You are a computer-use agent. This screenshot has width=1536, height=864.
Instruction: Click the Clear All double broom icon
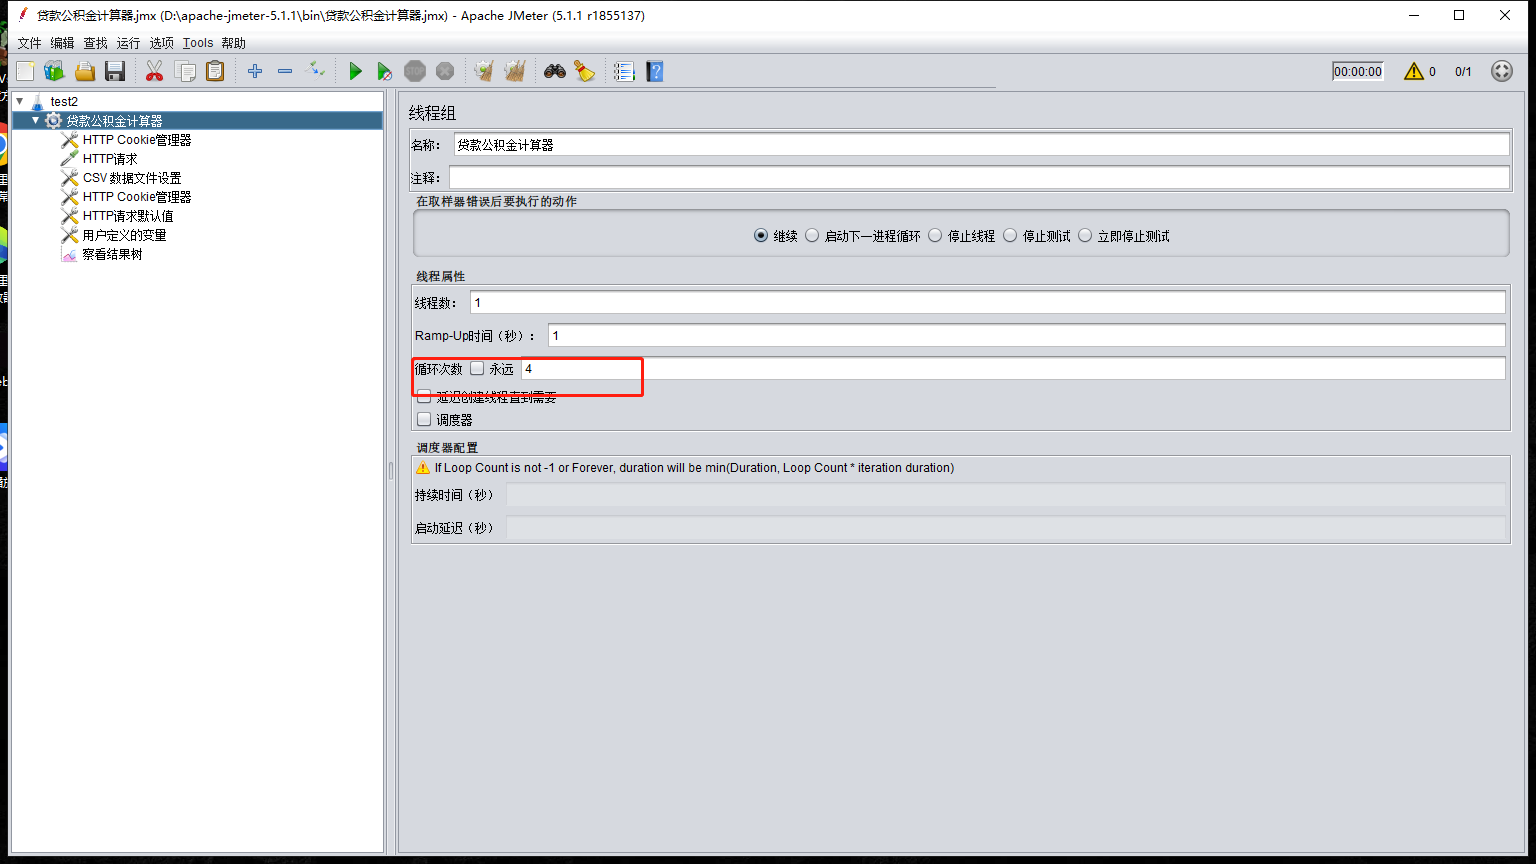[515, 71]
